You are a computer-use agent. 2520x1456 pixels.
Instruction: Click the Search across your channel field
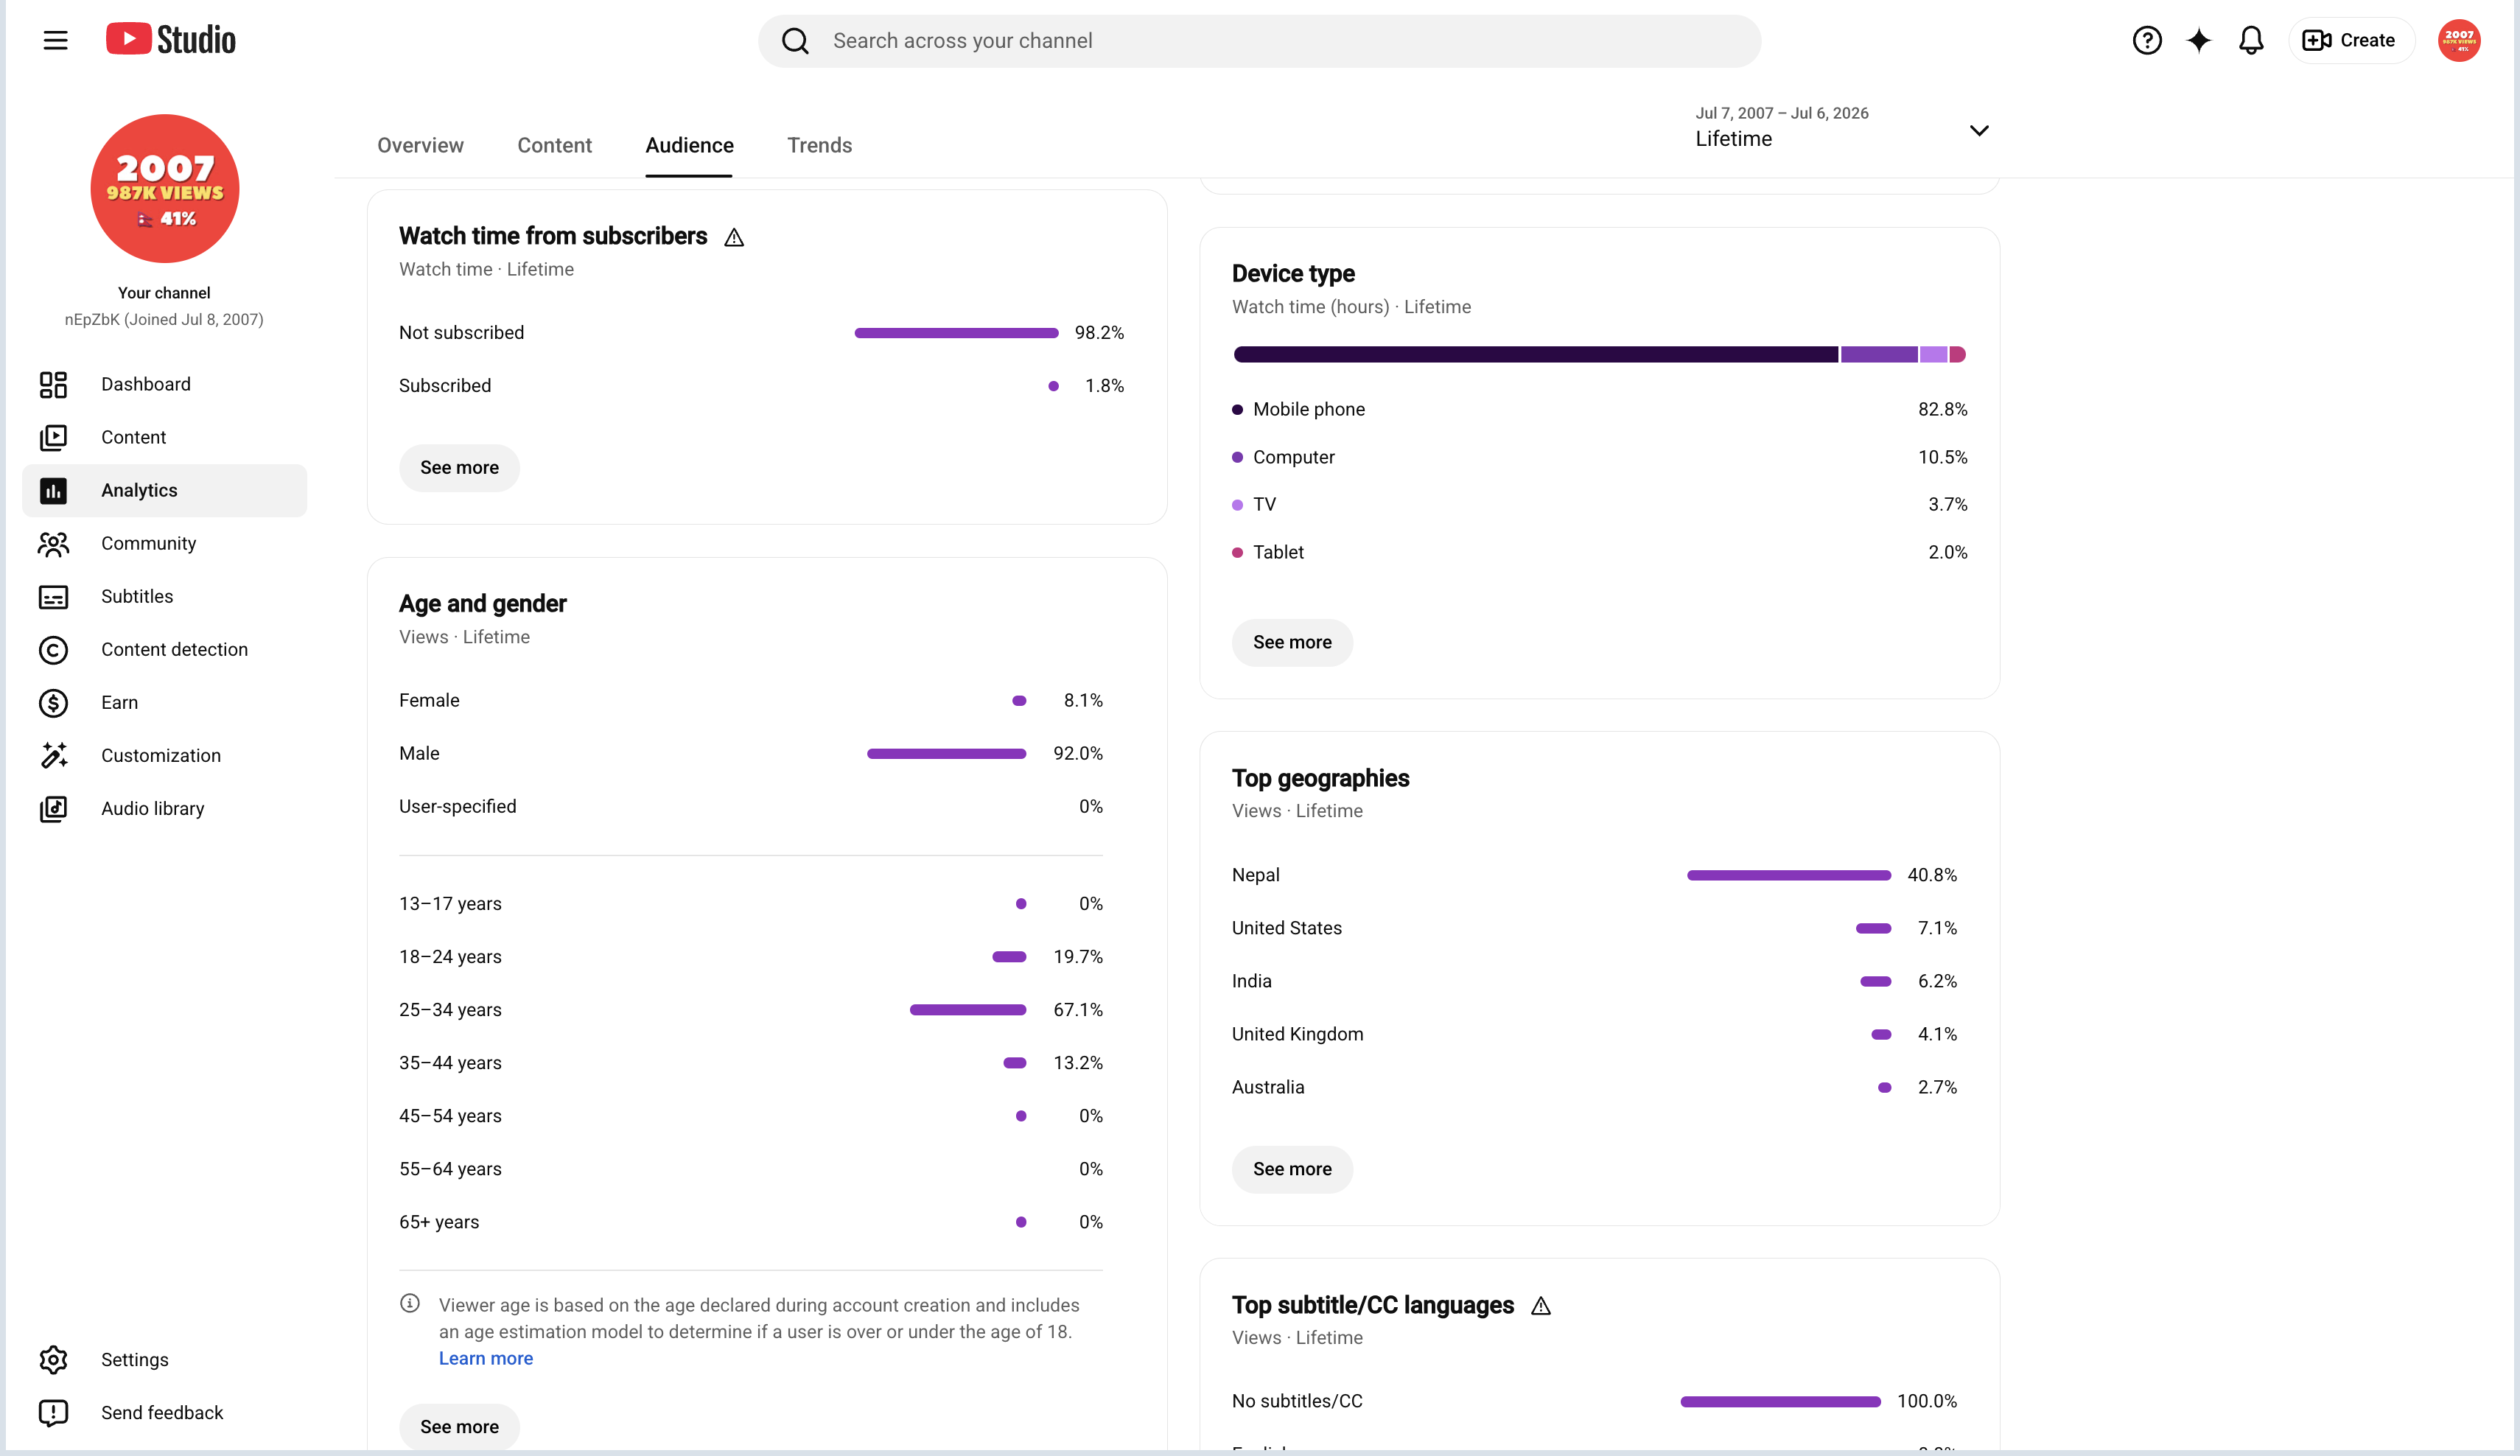click(1259, 41)
